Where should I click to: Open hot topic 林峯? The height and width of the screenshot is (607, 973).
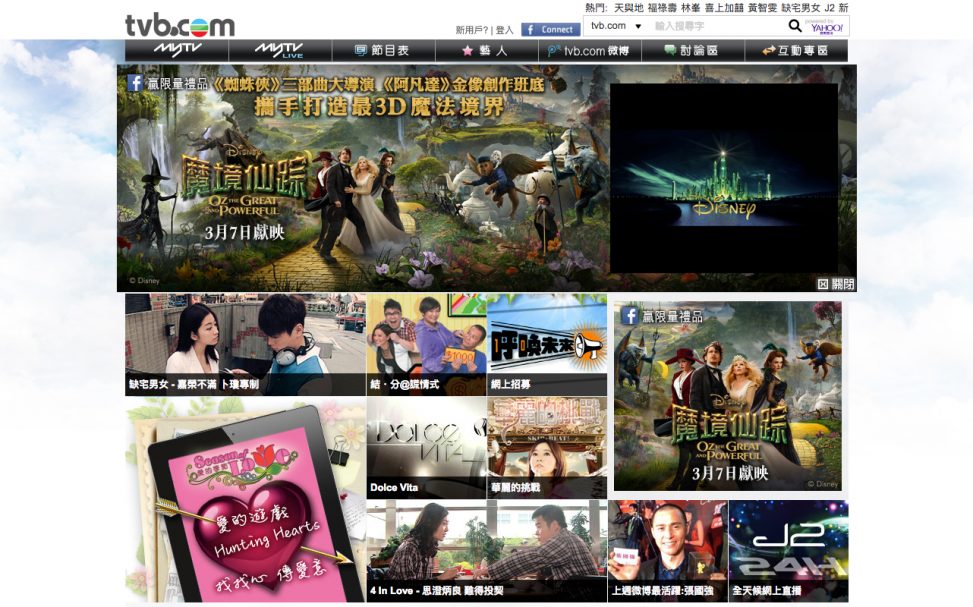point(691,8)
